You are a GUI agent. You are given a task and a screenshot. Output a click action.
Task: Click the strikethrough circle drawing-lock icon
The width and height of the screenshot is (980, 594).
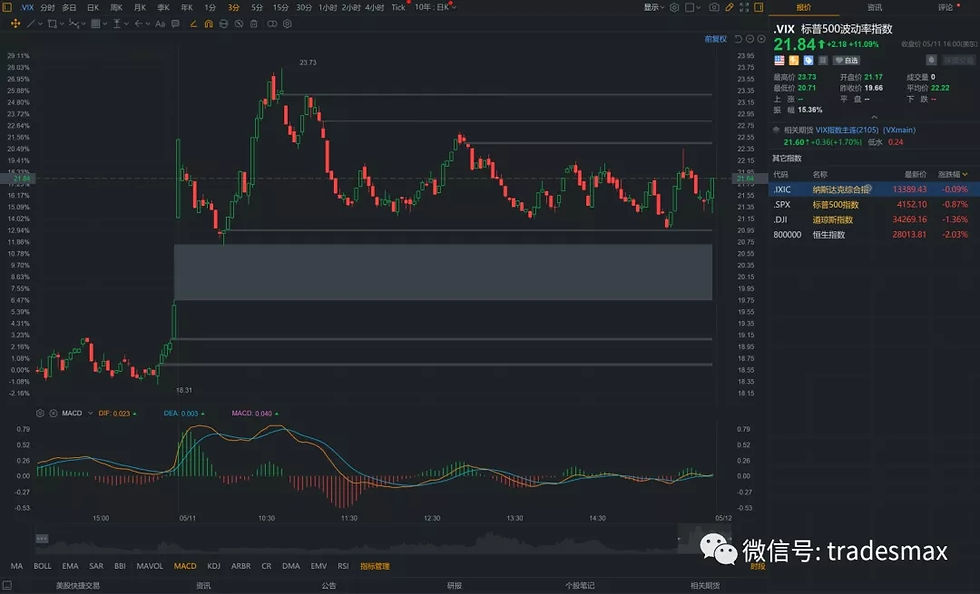tap(224, 24)
